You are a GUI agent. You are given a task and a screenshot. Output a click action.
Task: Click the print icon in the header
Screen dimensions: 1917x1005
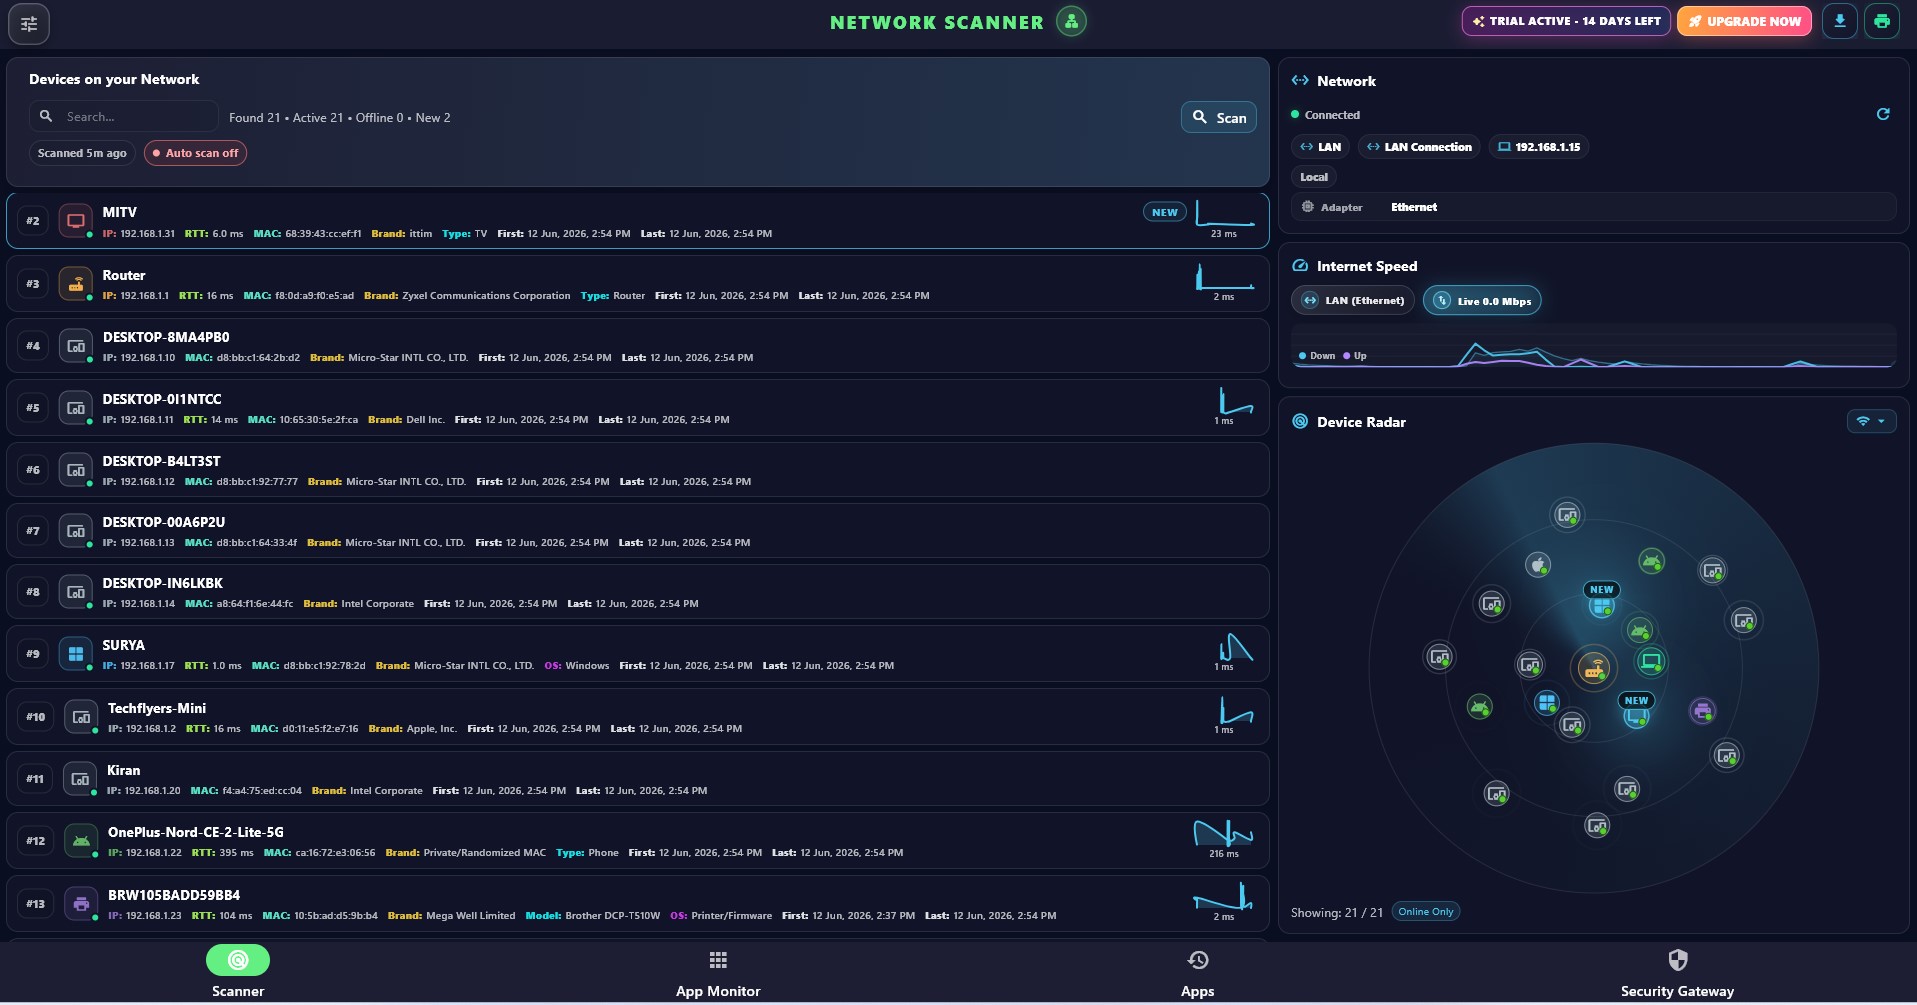click(x=1881, y=21)
